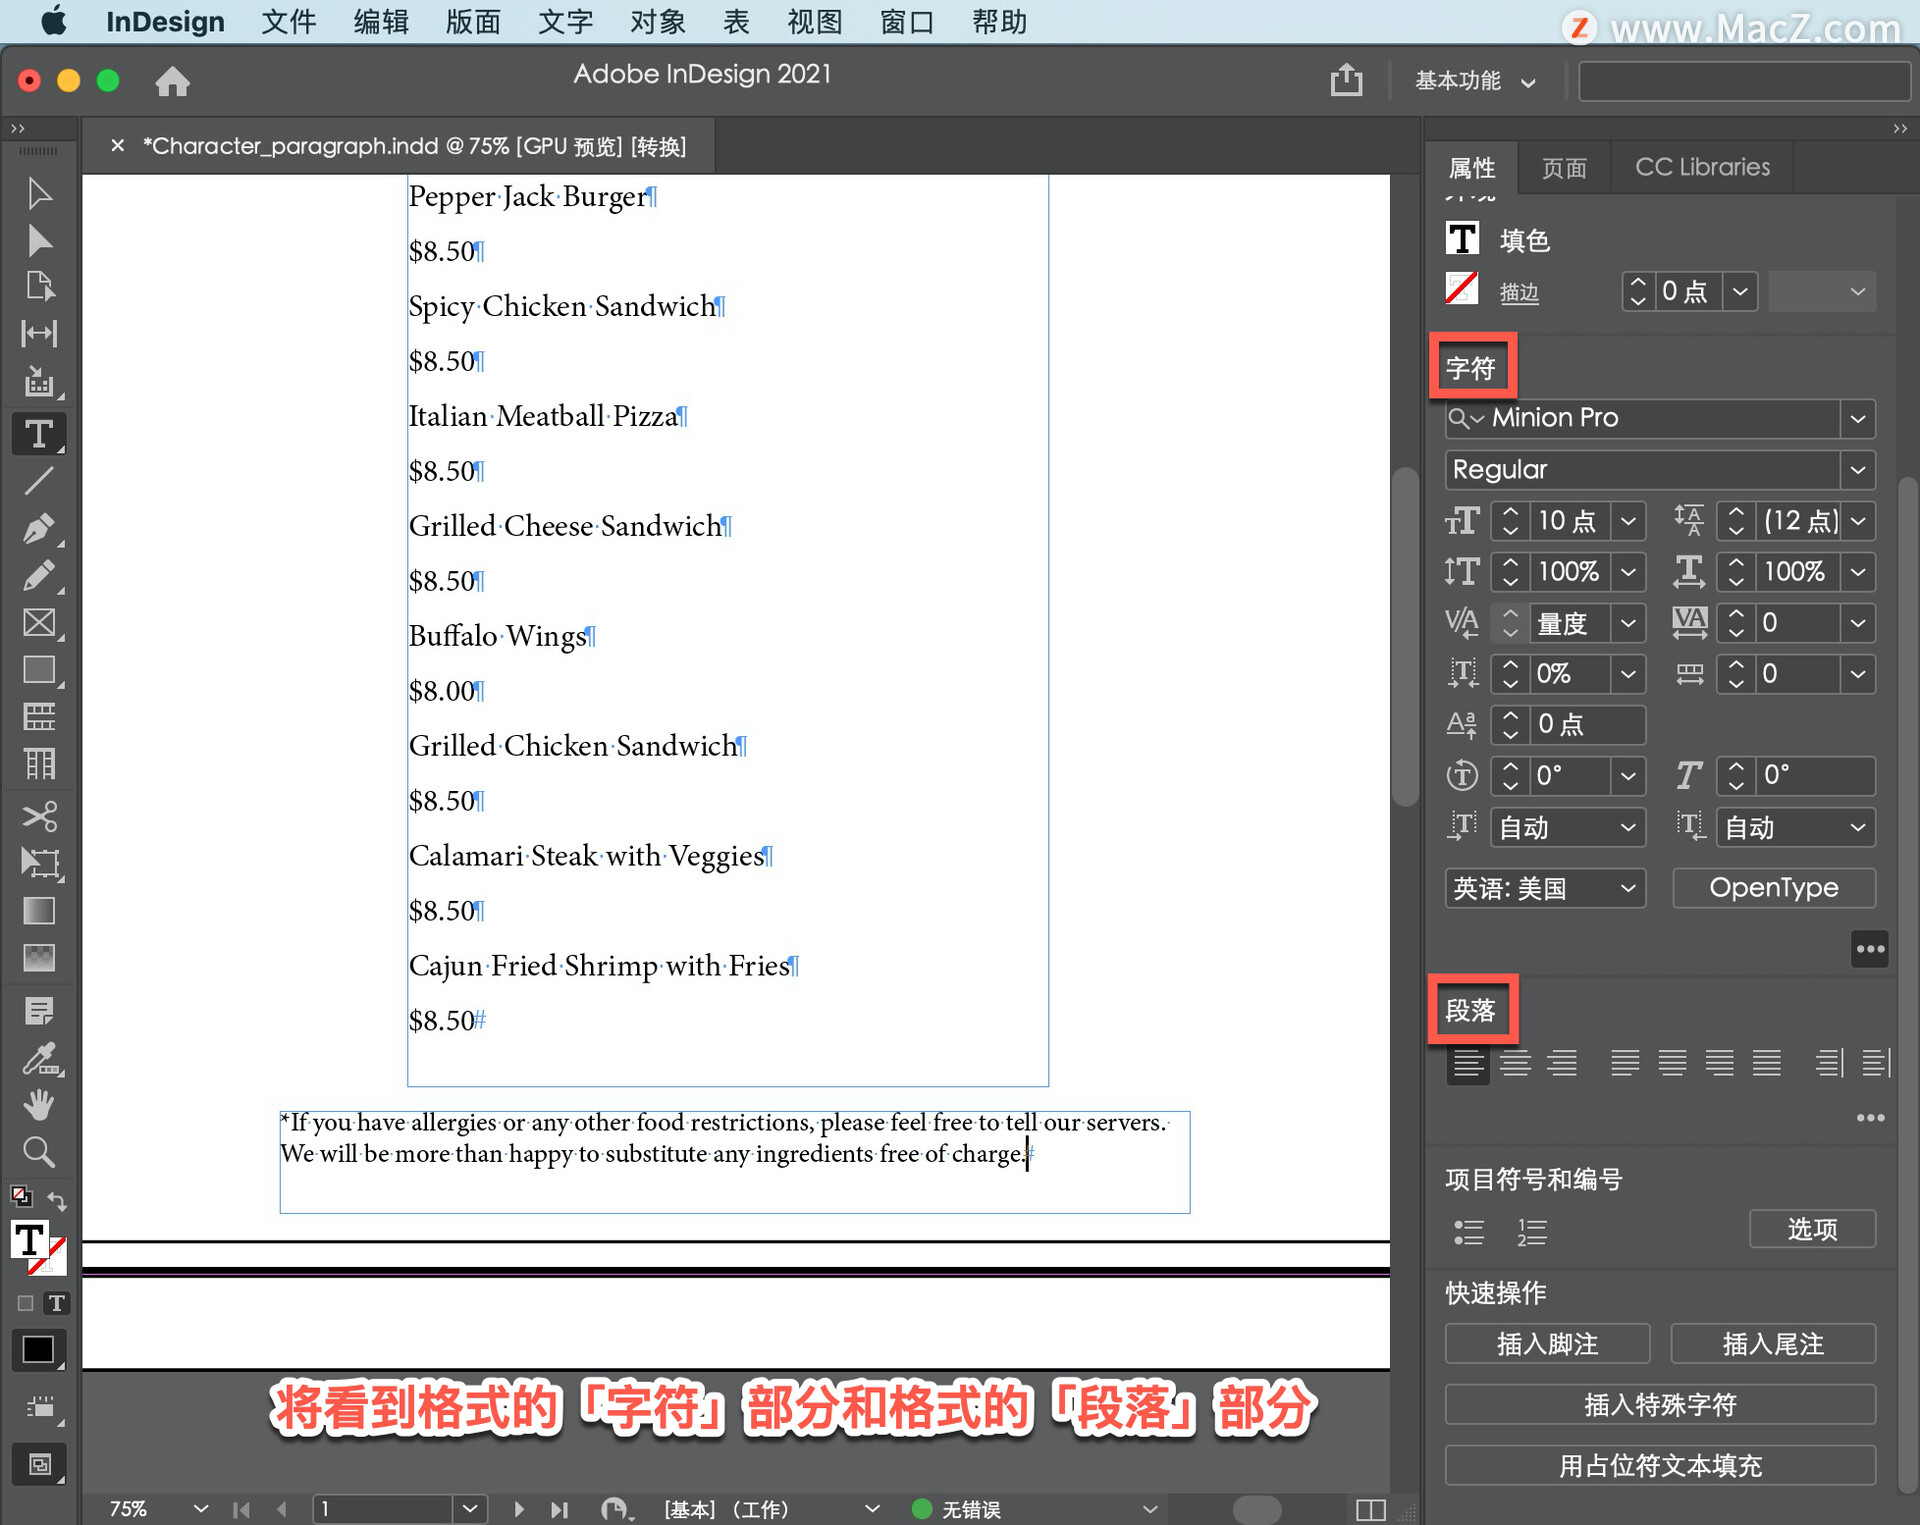Select the Scissors tool
The width and height of the screenshot is (1920, 1525).
click(x=39, y=816)
